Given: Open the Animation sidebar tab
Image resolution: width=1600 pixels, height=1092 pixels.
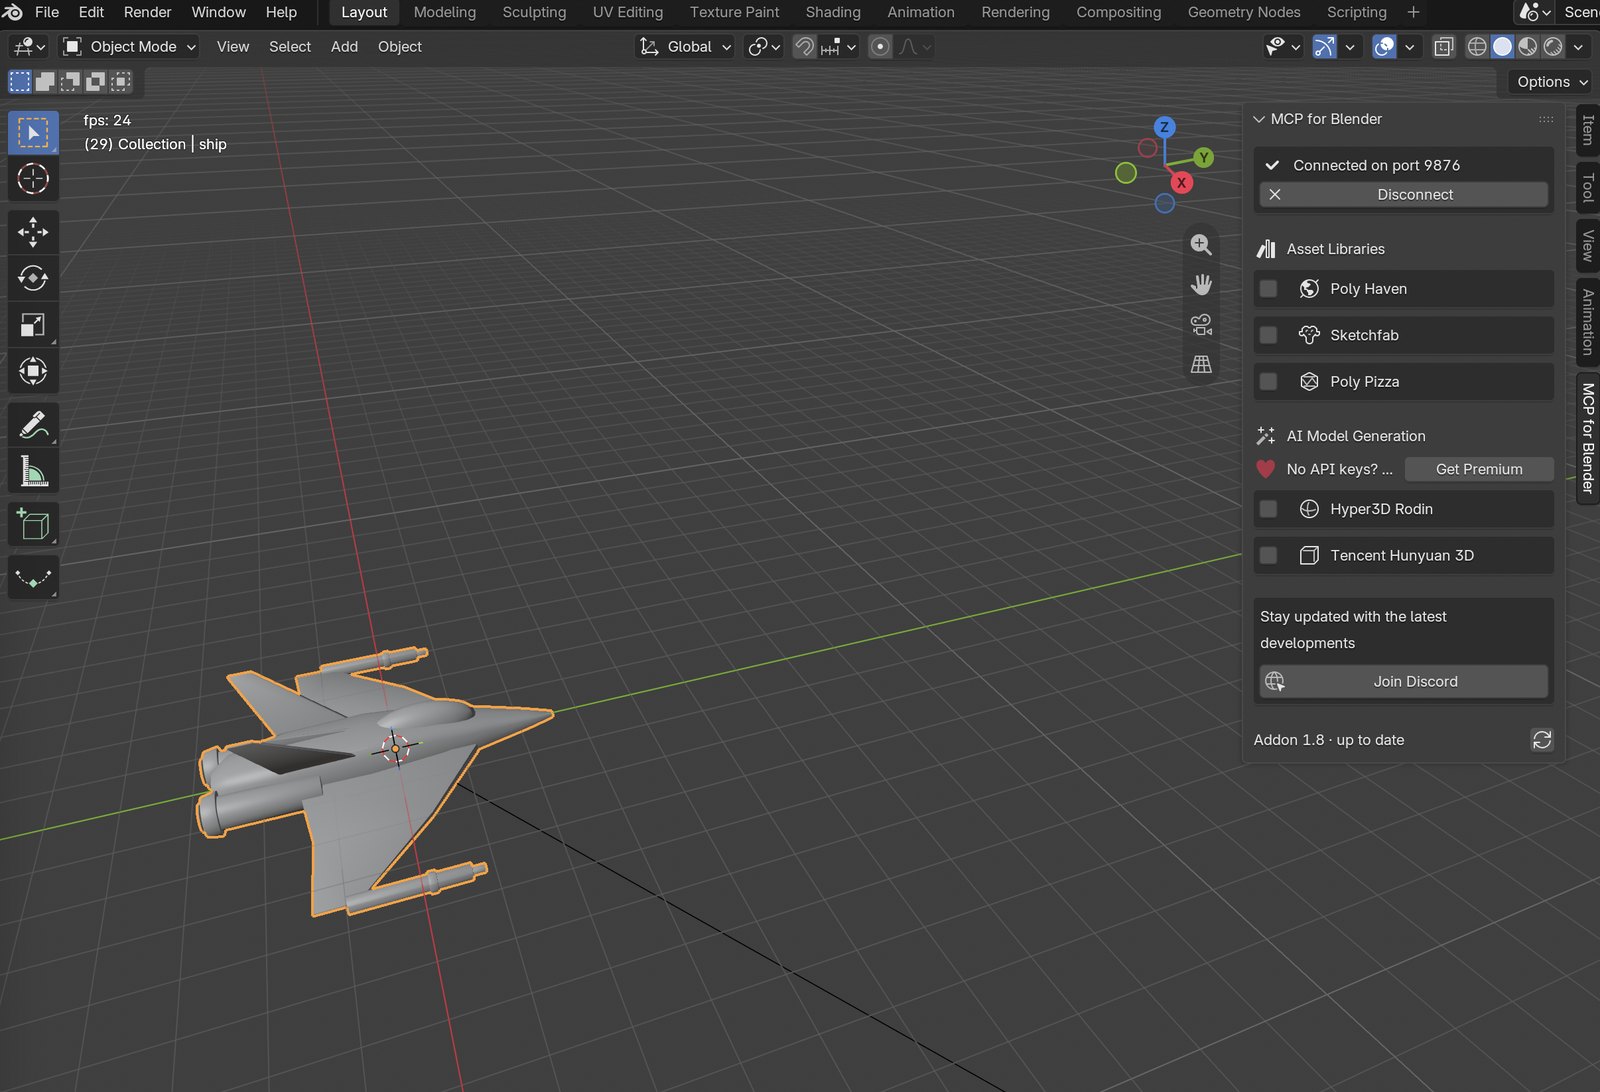Looking at the screenshot, I should [x=1588, y=321].
